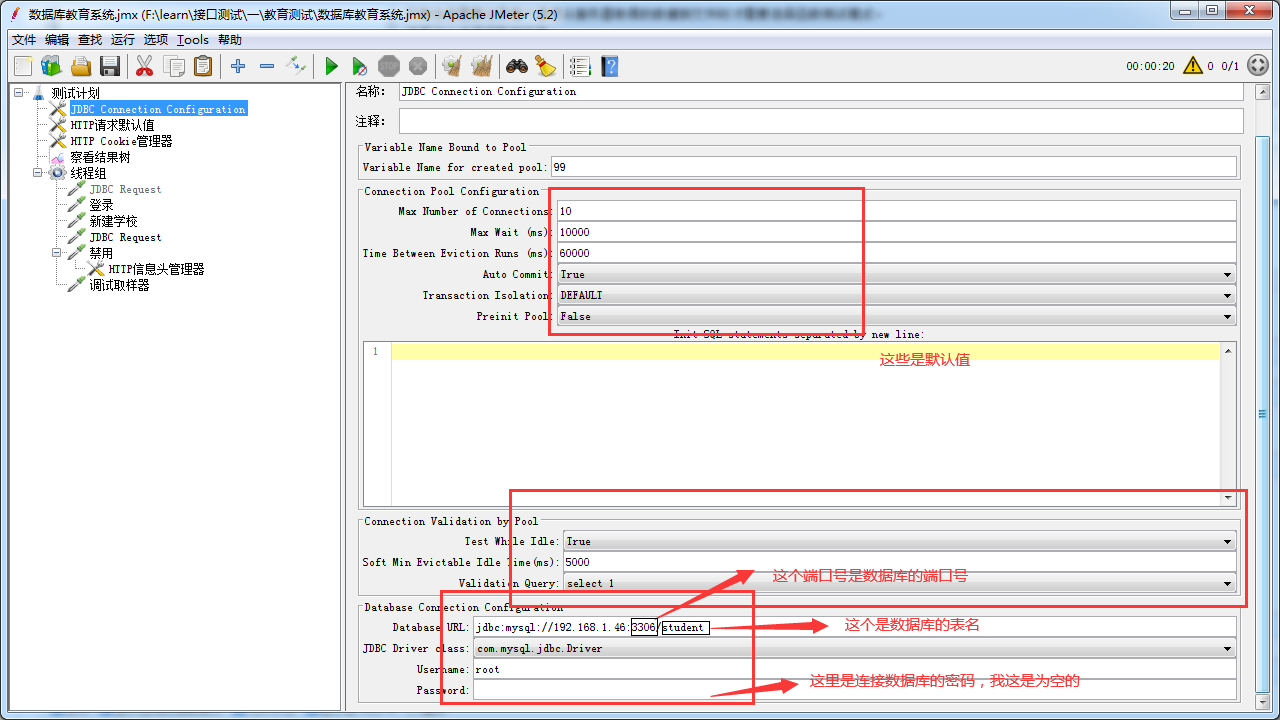Click the Username field containing root
This screenshot has height=720, width=1280.
point(855,669)
